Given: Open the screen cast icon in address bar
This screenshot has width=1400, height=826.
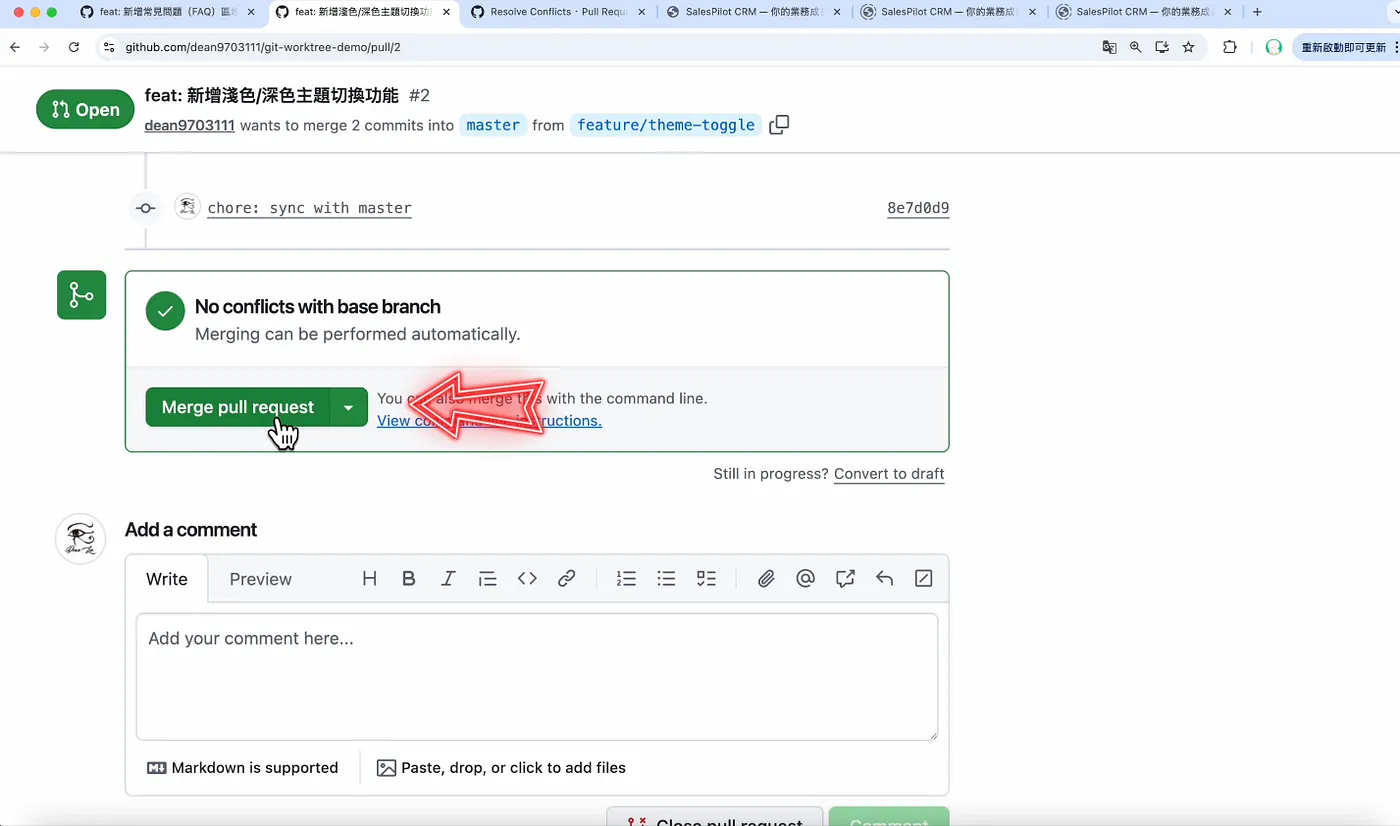Looking at the screenshot, I should 1162,47.
